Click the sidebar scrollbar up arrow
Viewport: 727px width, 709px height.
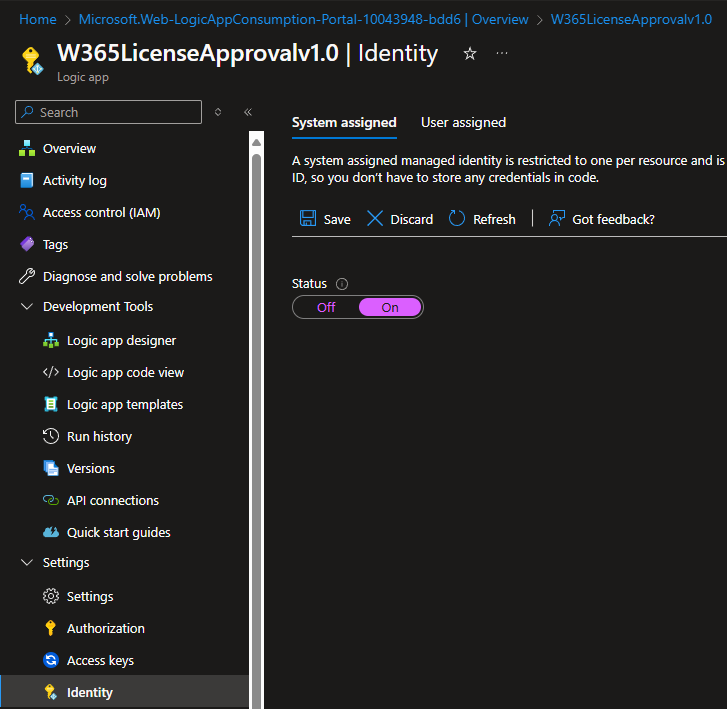click(256, 142)
